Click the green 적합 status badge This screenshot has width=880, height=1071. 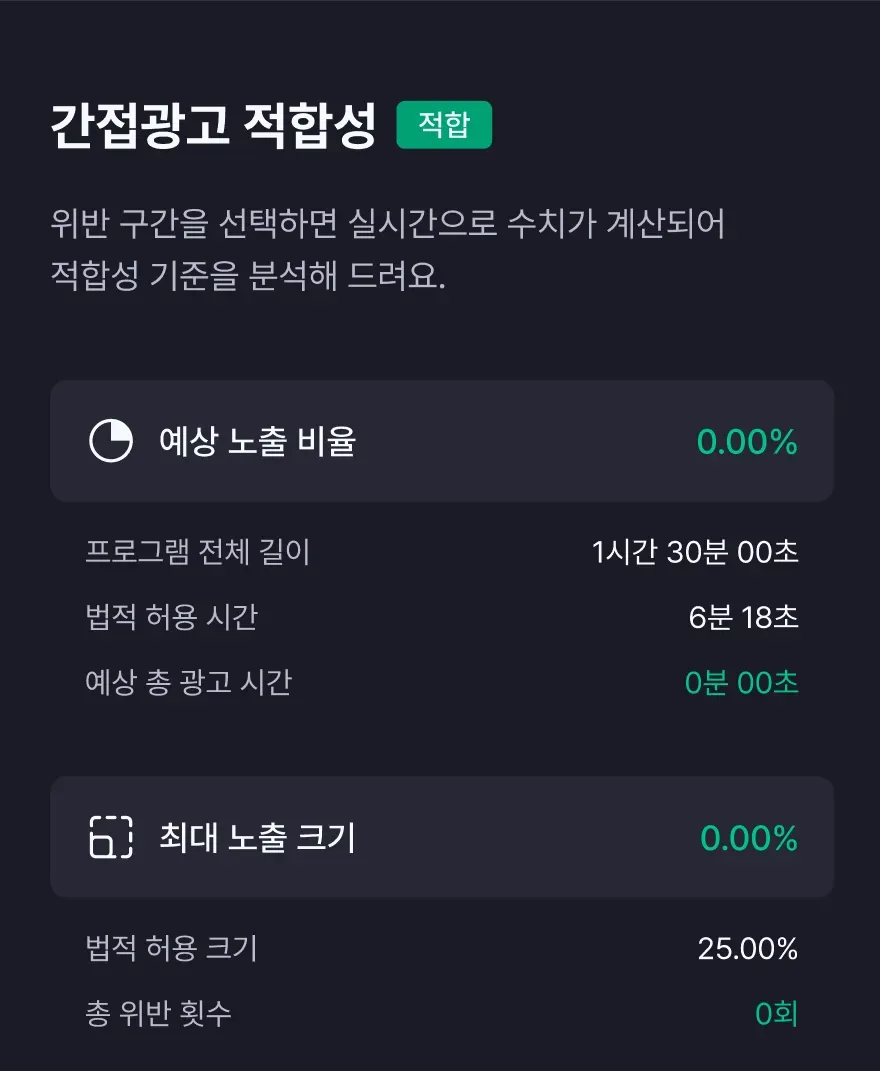coord(444,125)
